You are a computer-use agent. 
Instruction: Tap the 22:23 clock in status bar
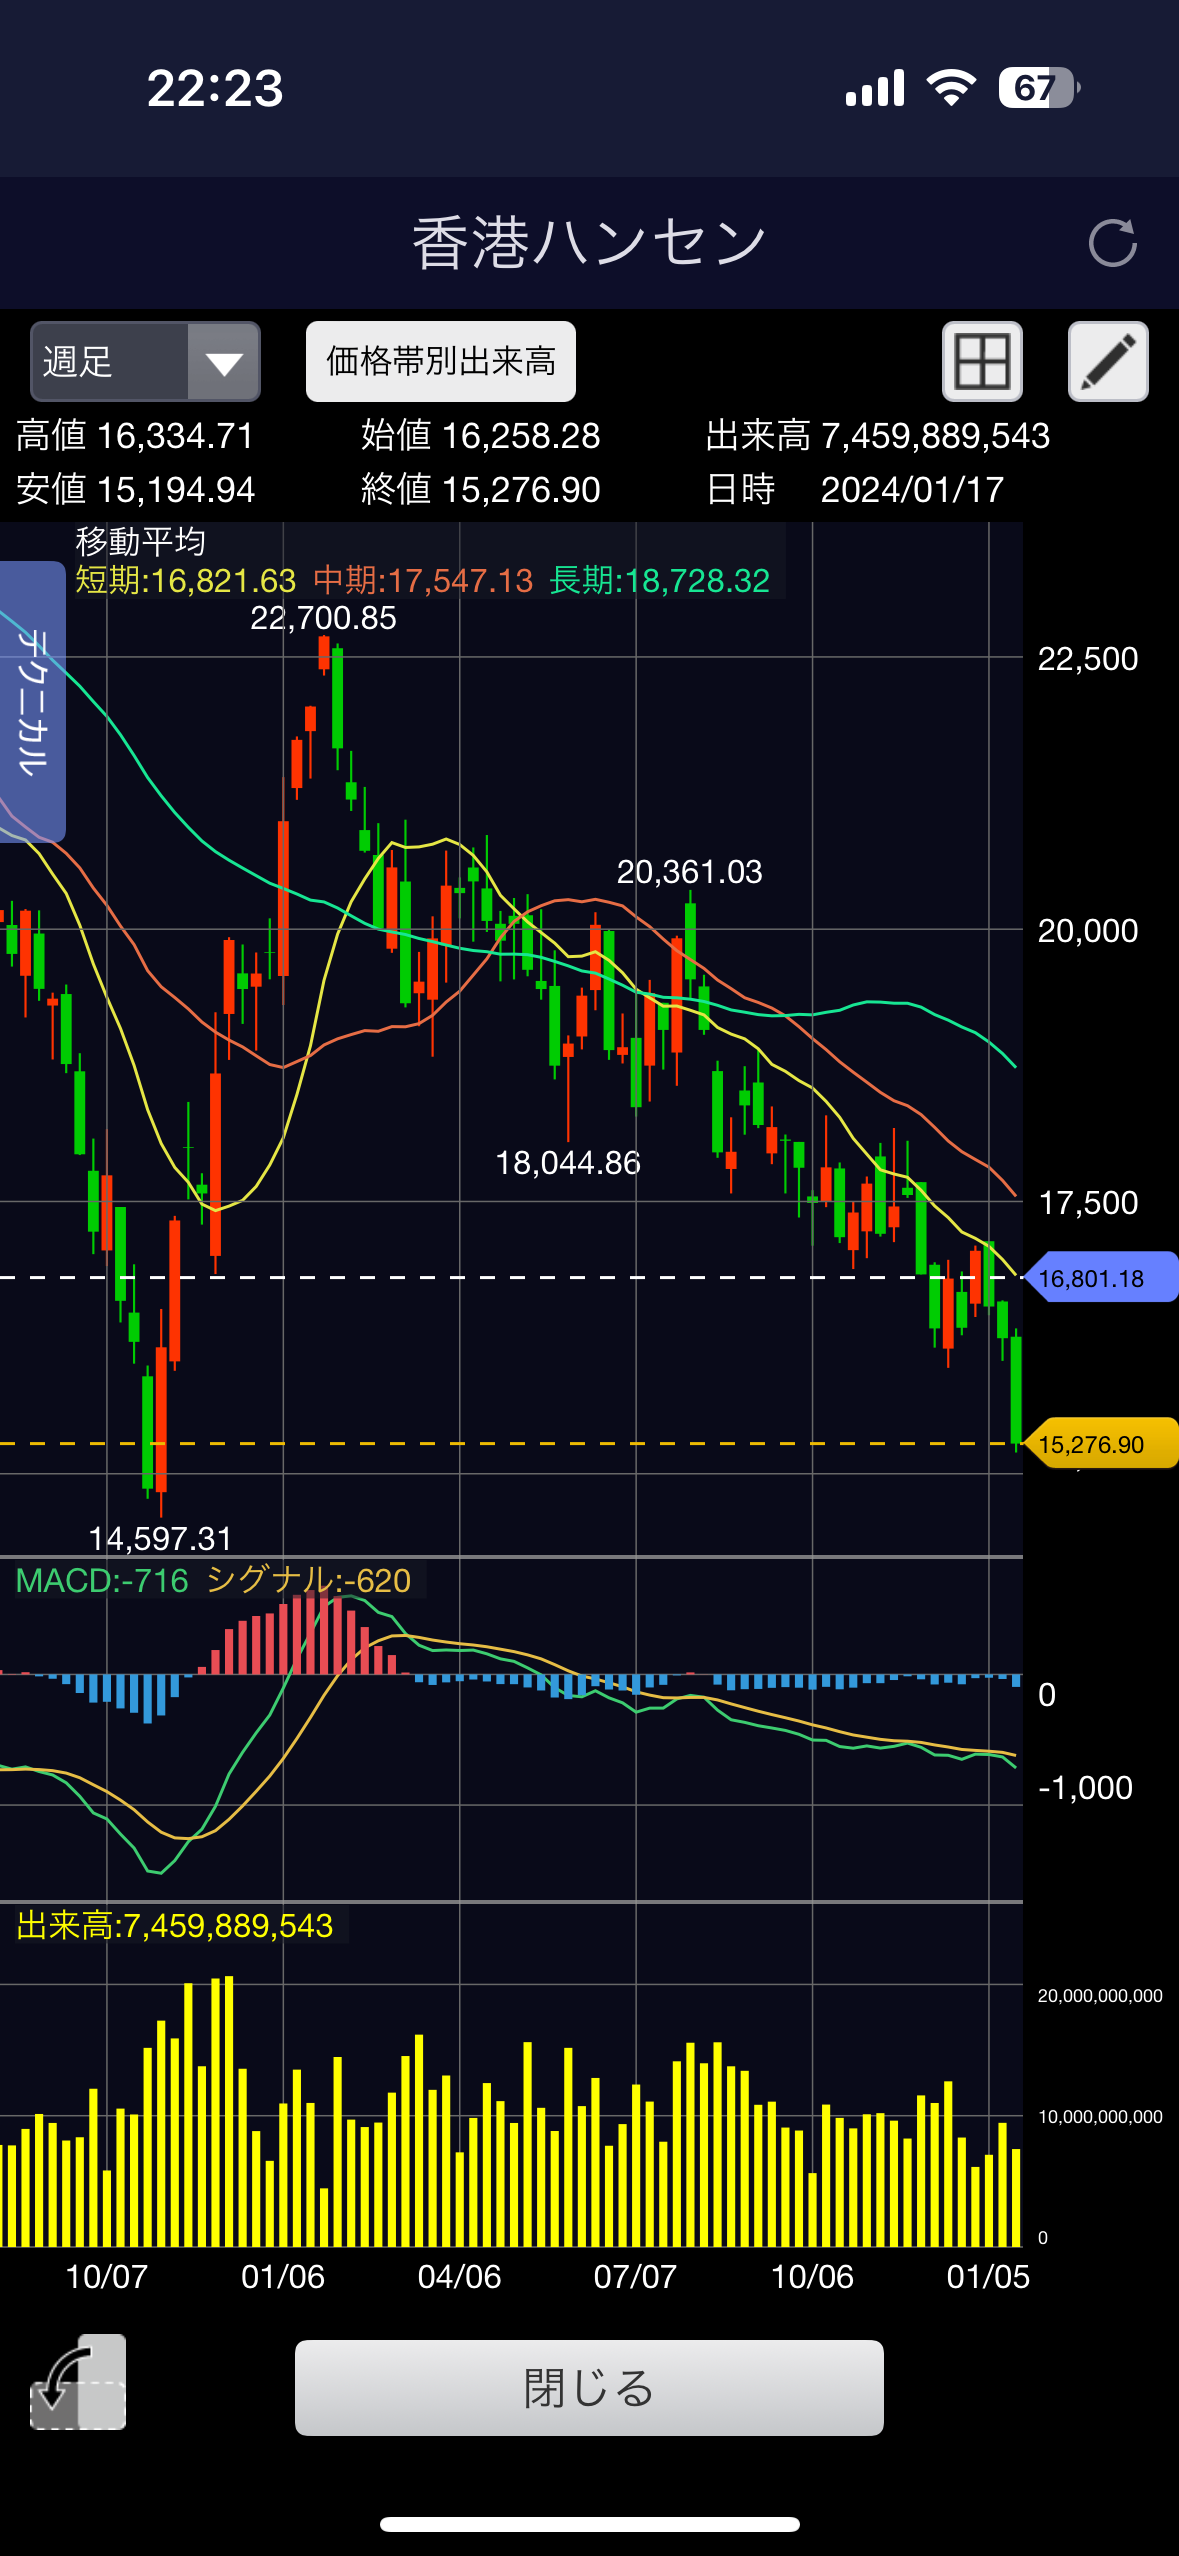pos(215,88)
